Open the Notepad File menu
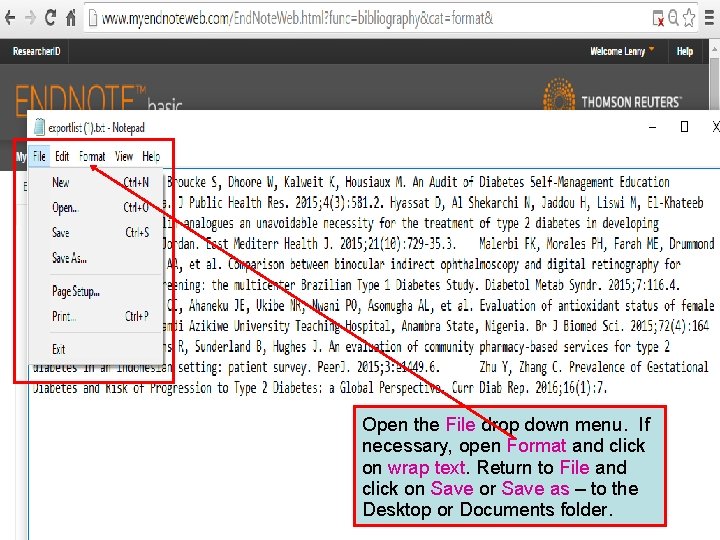The image size is (720, 540). [x=39, y=156]
